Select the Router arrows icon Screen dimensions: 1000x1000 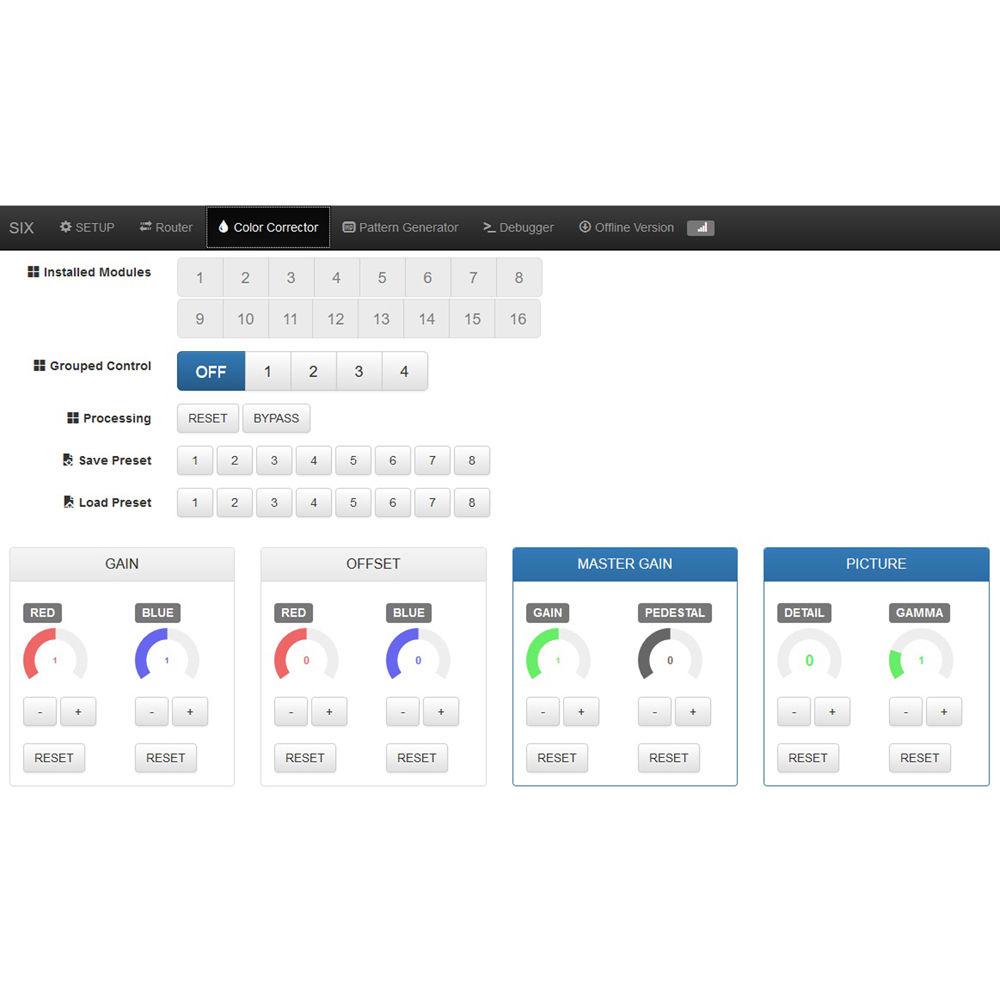pos(144,227)
